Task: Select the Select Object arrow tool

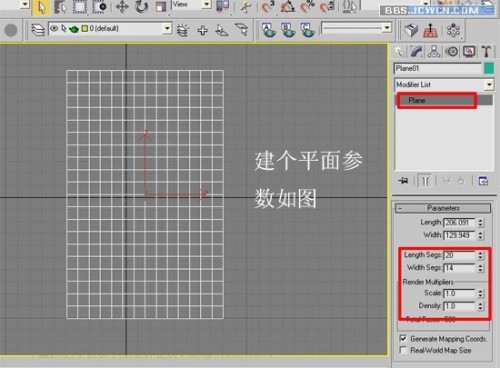Action: pos(41,7)
